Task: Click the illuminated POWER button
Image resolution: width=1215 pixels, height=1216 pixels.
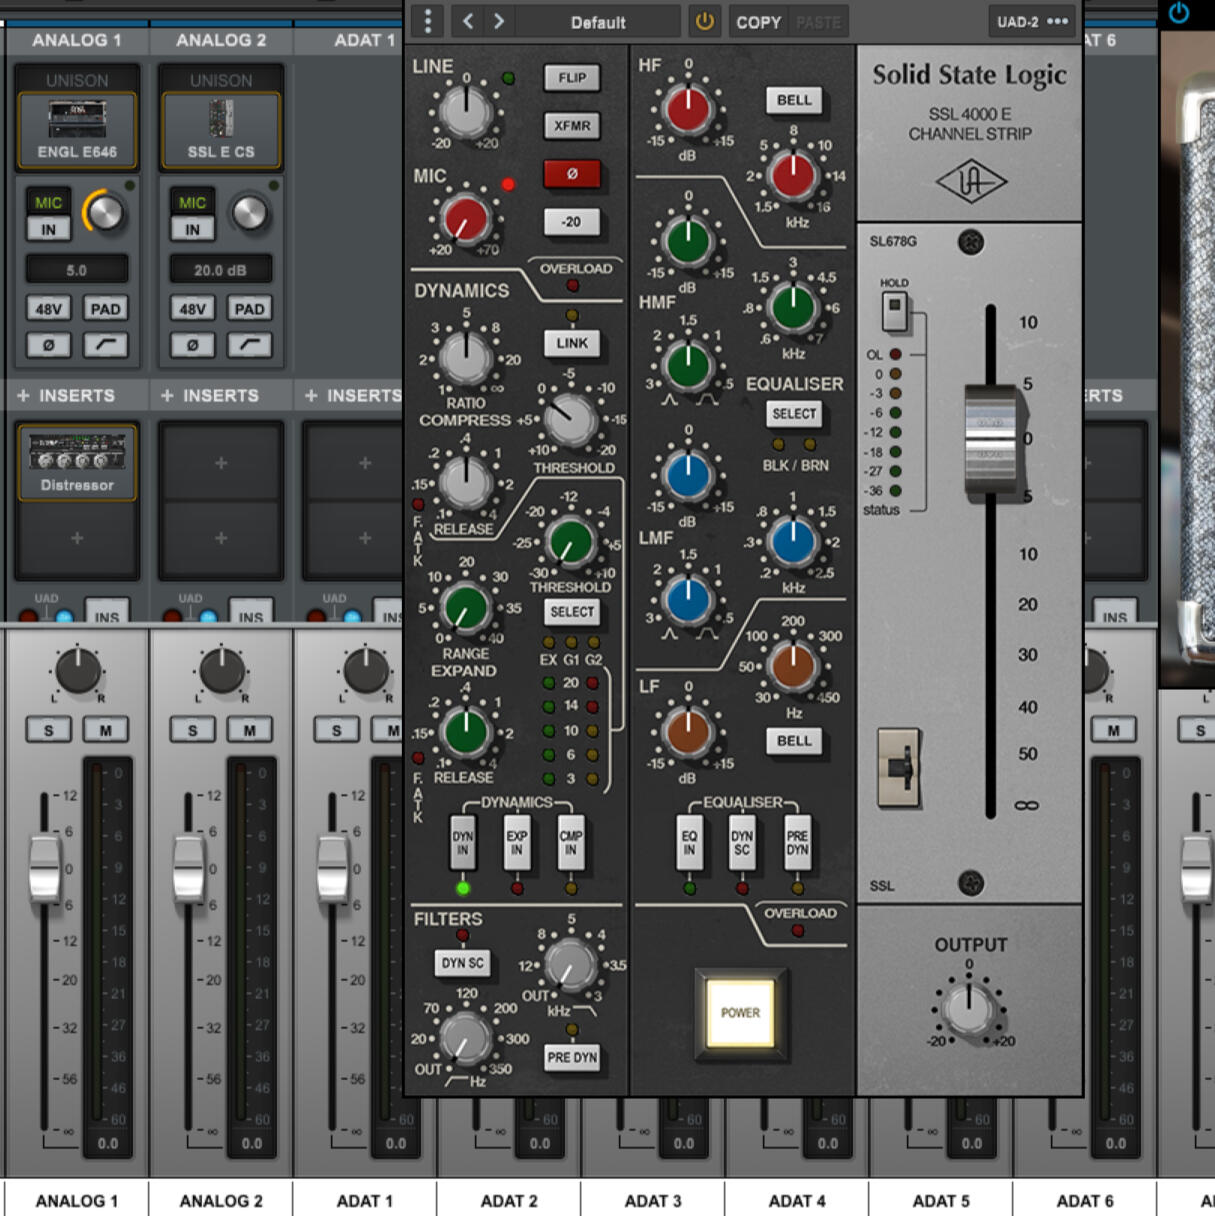Action: (740, 1013)
